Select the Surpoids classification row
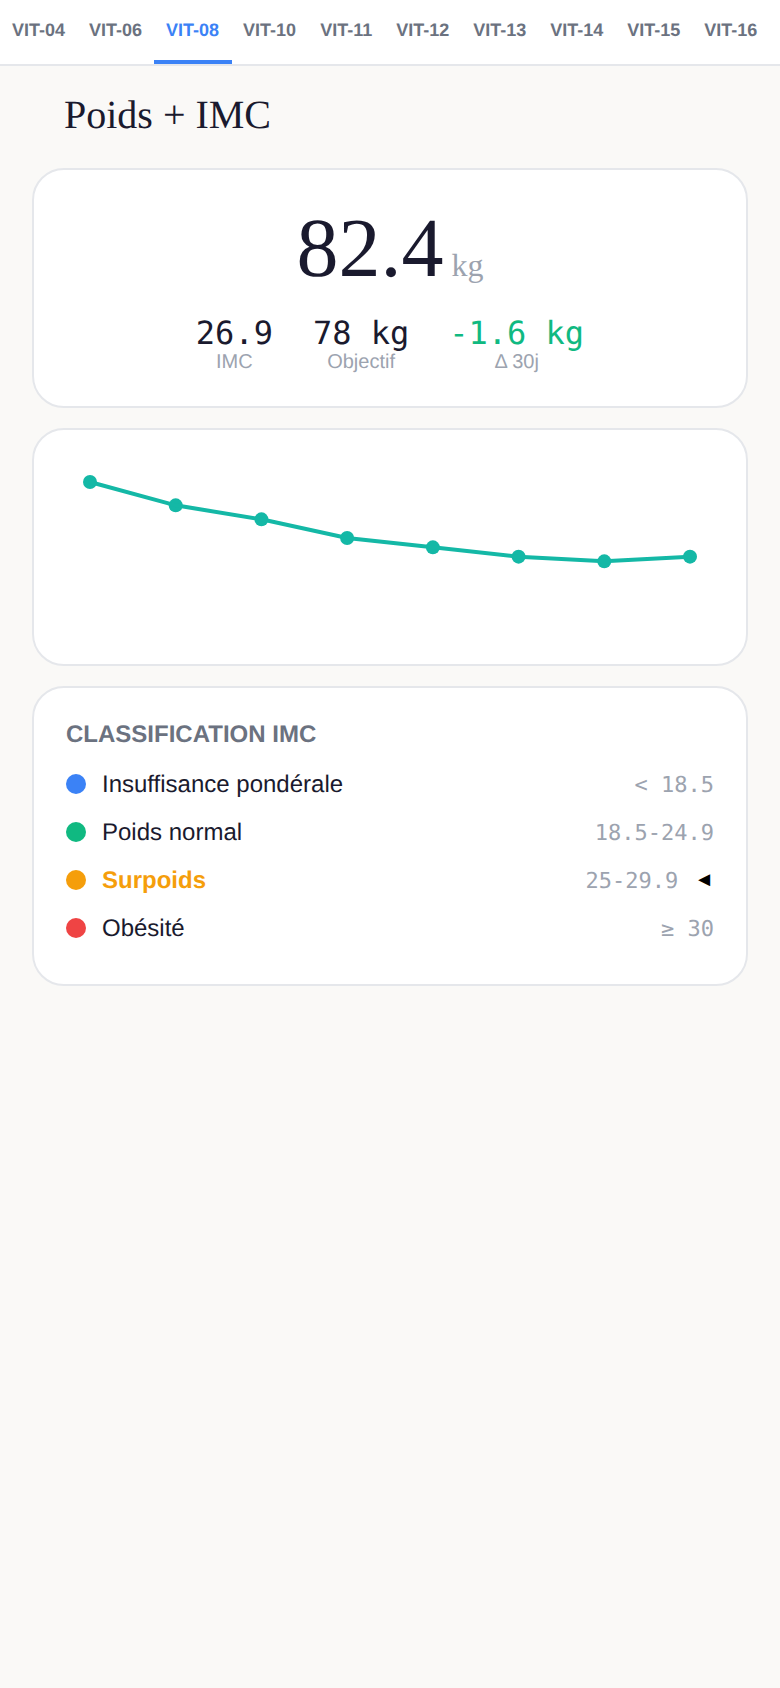Screen dimensions: 780x1688 click(x=390, y=880)
